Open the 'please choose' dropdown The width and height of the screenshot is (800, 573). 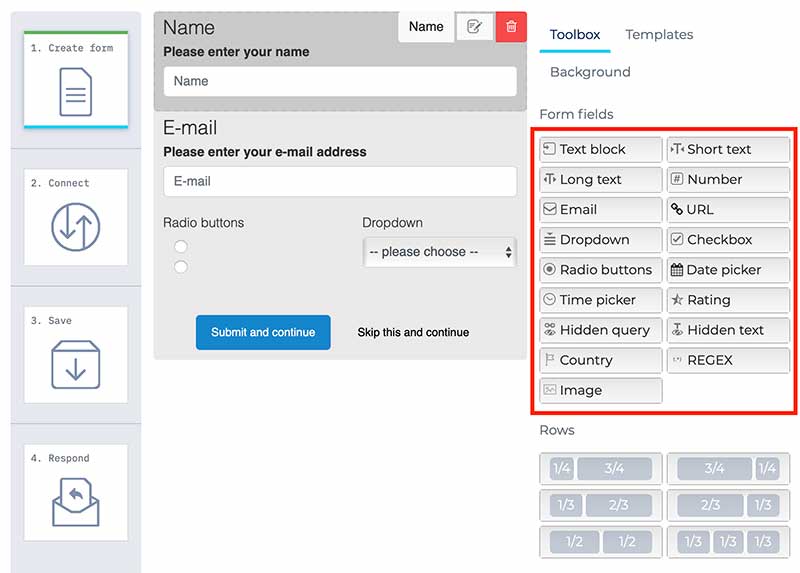click(439, 252)
